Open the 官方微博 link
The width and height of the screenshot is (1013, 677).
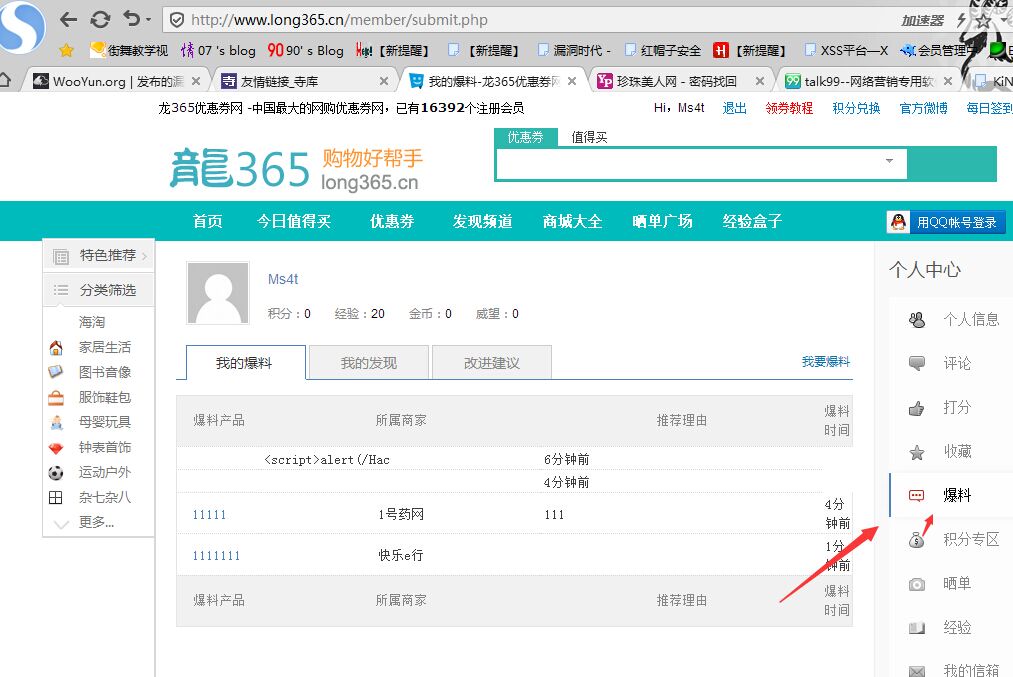[x=923, y=108]
